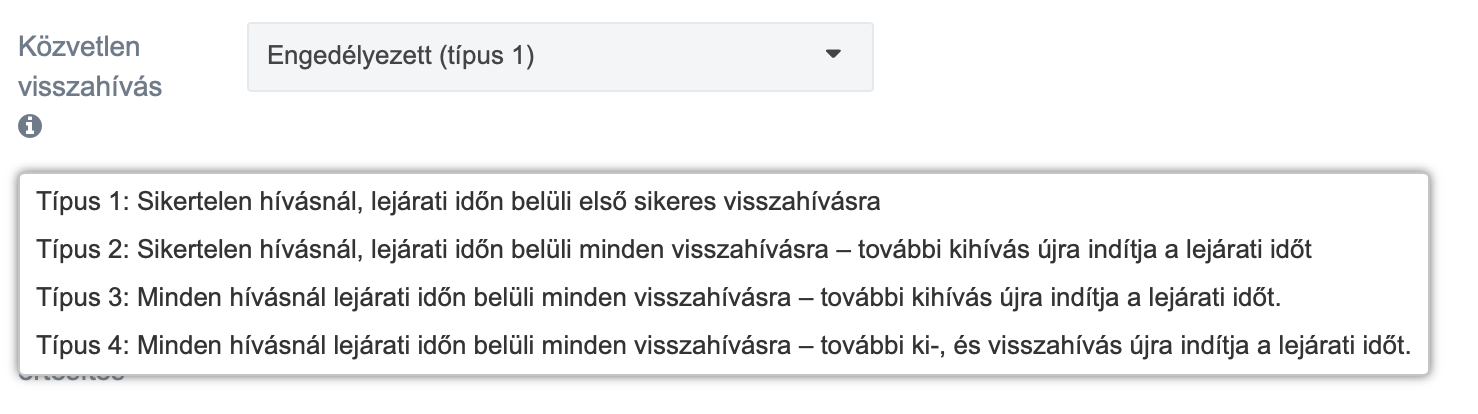Click the info icon under Közvetlen visszahívás
Viewport: 1478px width, 414px height.
(x=30, y=127)
